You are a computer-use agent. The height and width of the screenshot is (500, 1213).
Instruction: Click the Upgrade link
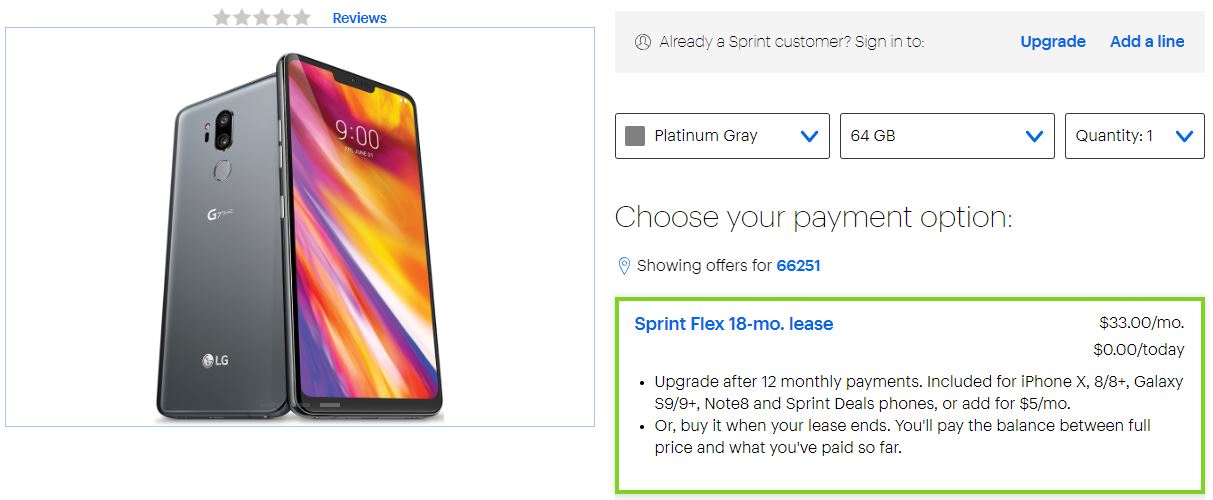(1052, 42)
